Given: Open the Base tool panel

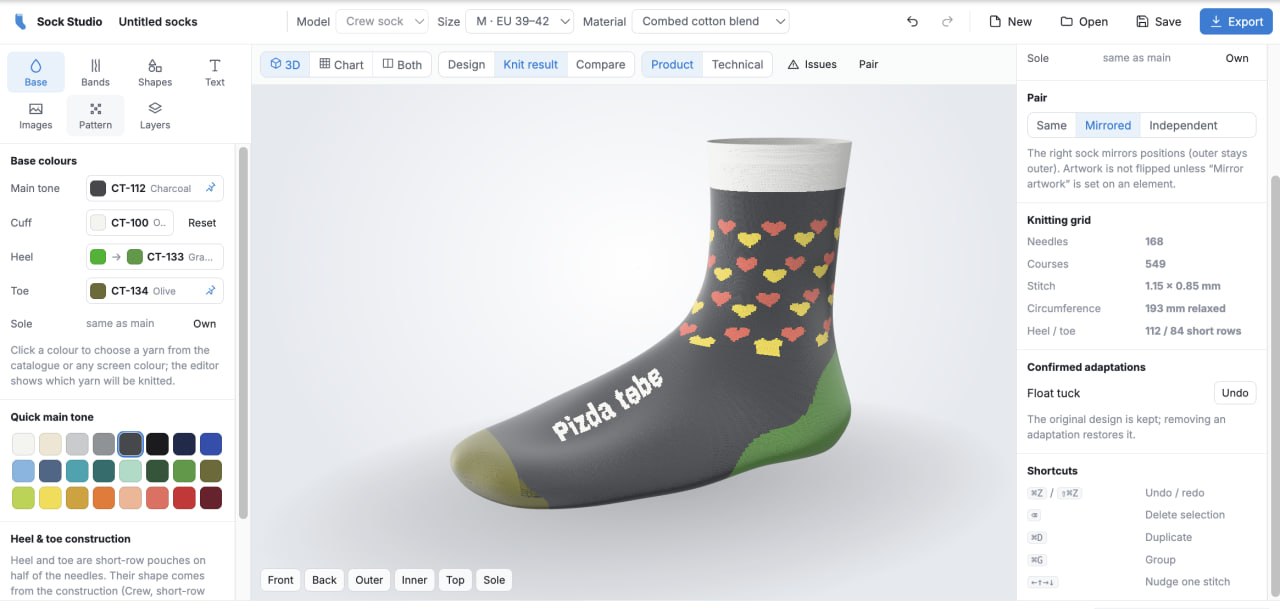Looking at the screenshot, I should pos(36,72).
